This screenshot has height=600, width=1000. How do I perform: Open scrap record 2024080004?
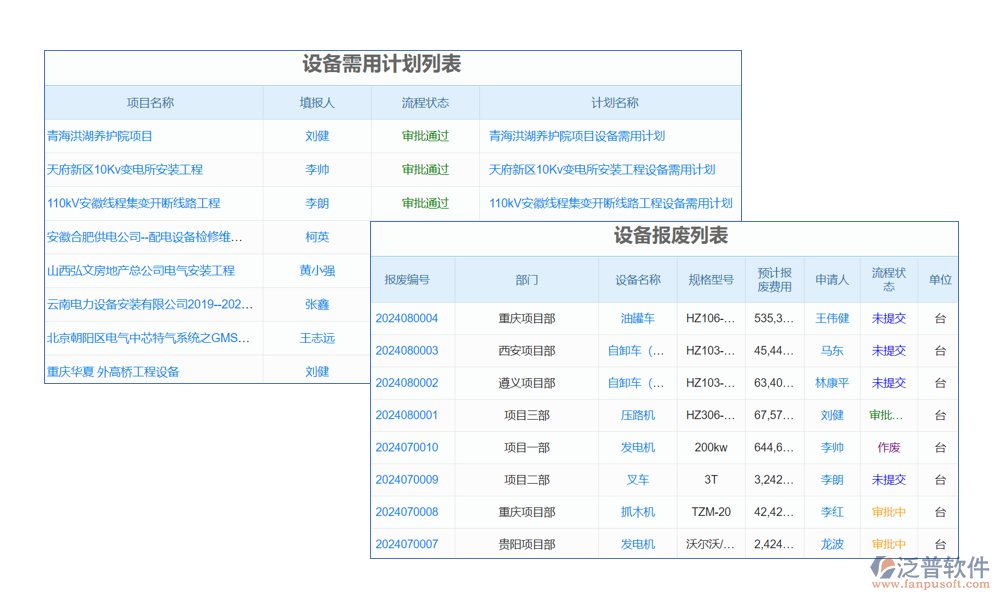pyautogui.click(x=407, y=319)
